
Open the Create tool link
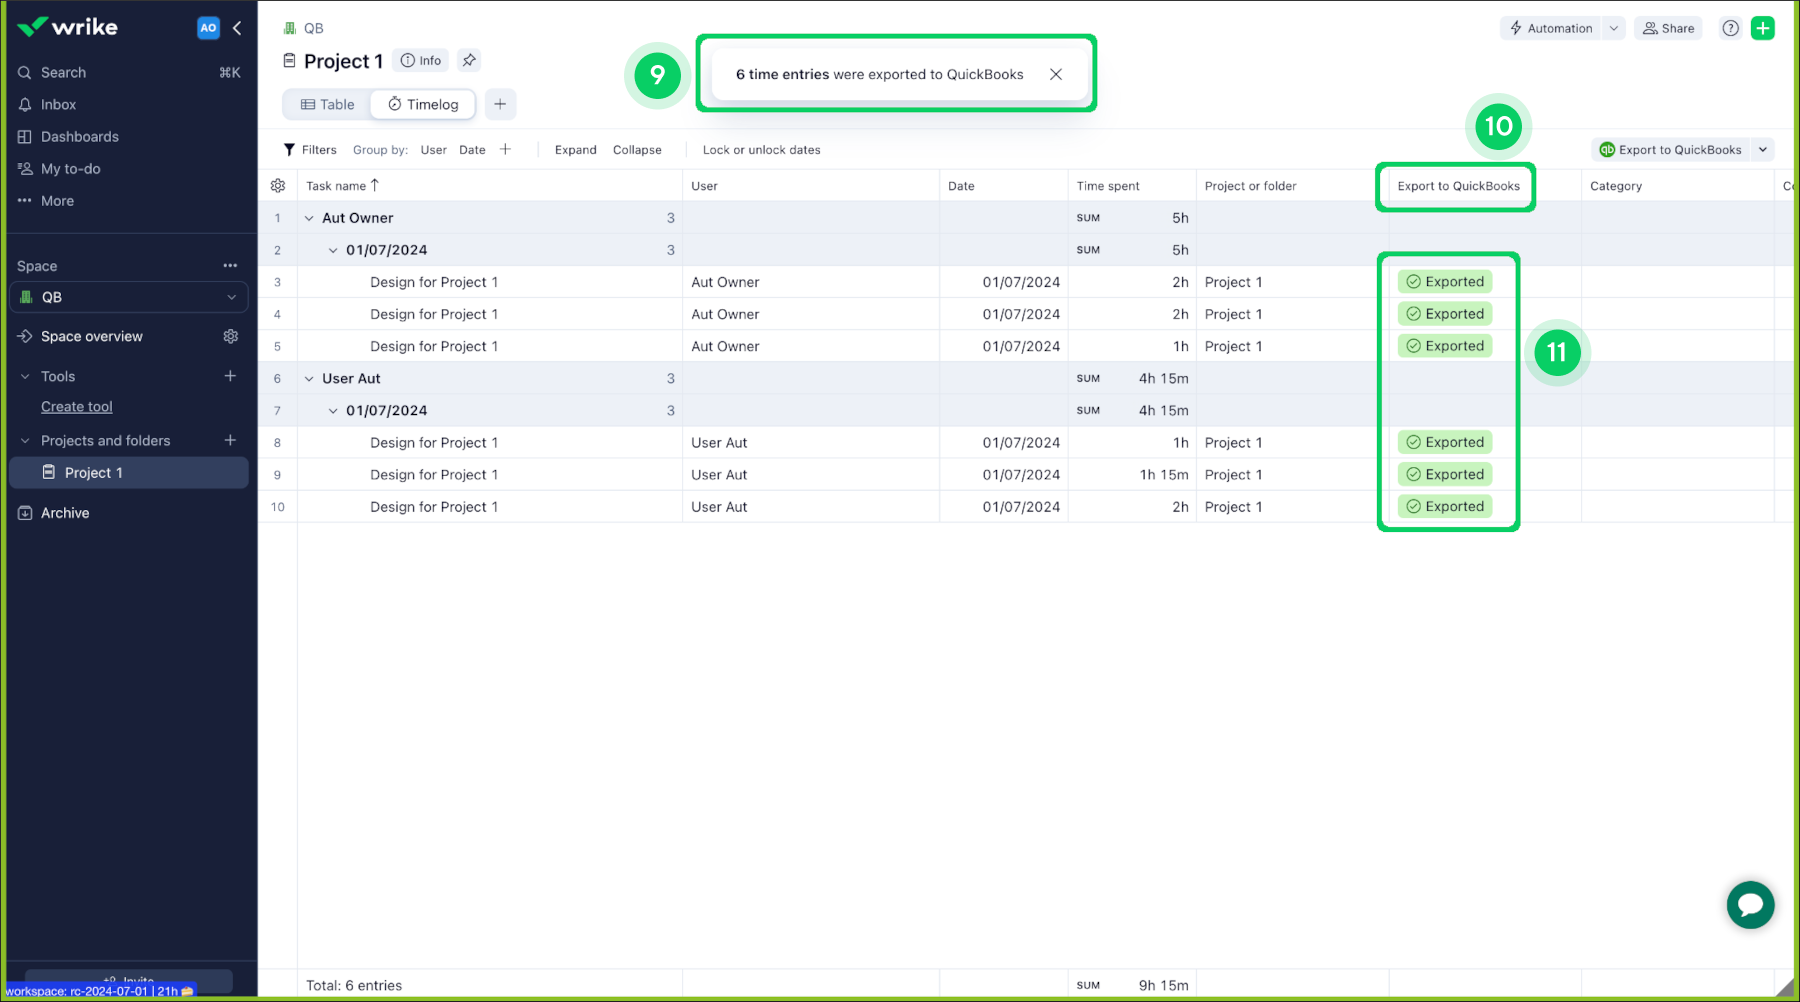(x=76, y=406)
